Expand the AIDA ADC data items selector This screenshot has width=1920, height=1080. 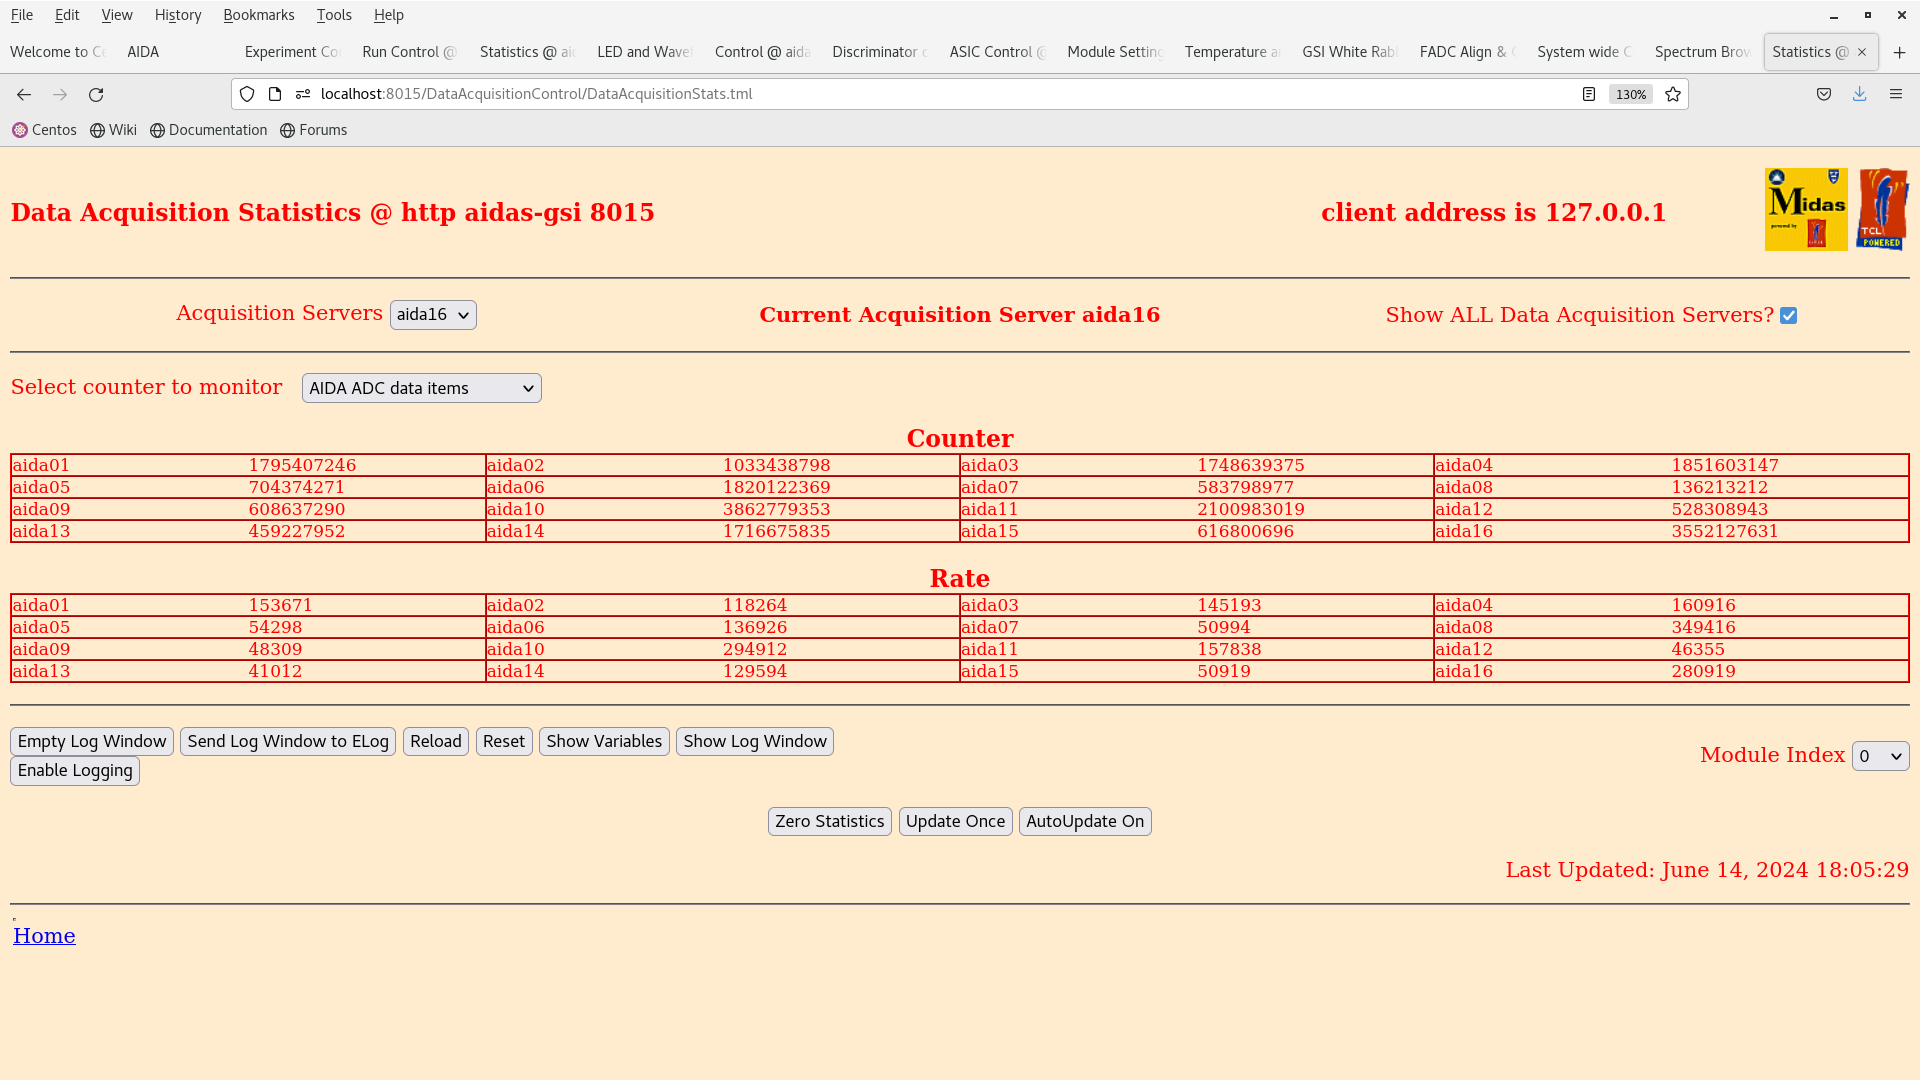tap(421, 388)
